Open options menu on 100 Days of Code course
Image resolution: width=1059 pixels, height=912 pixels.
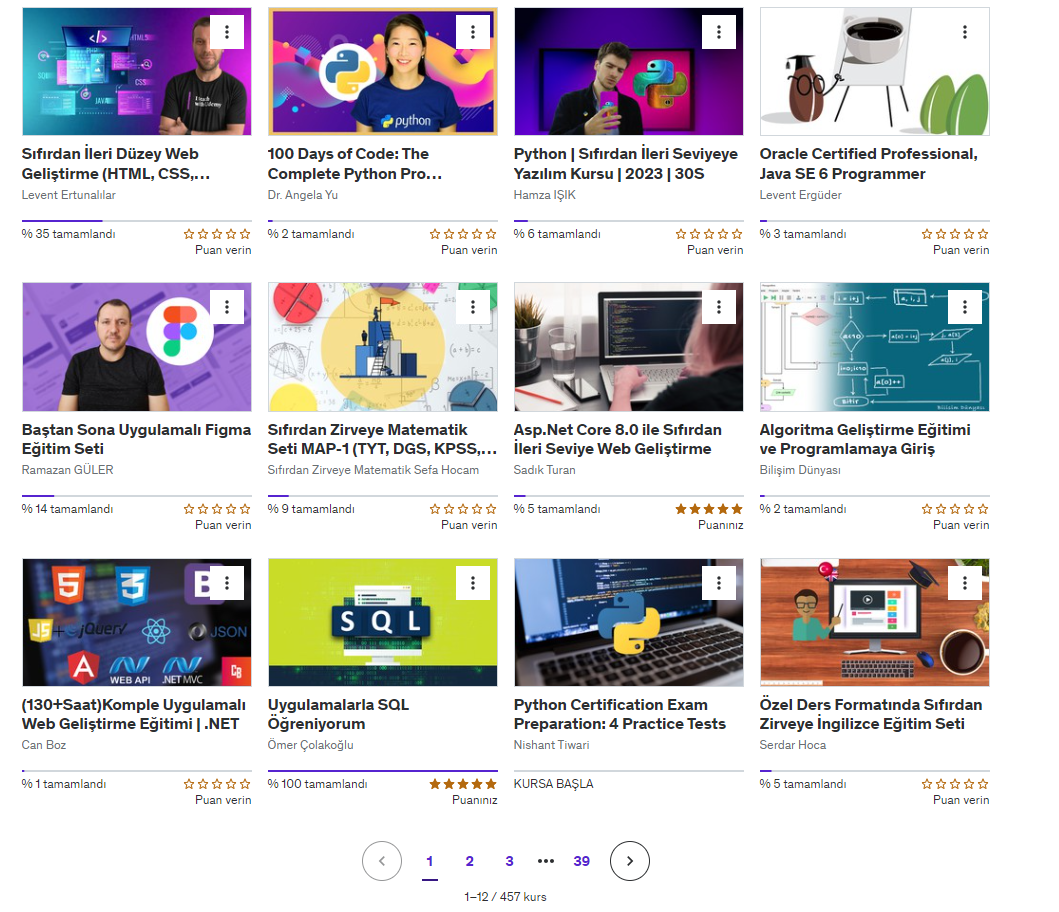(473, 32)
